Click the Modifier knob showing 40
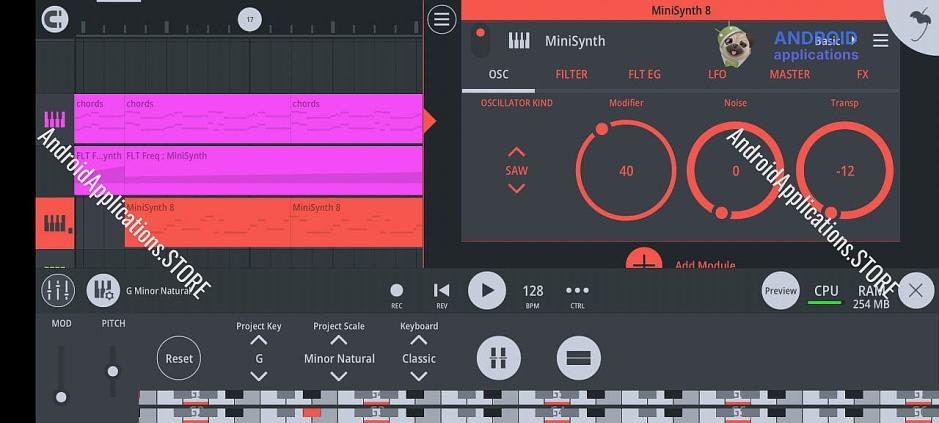The image size is (939, 423). [626, 171]
